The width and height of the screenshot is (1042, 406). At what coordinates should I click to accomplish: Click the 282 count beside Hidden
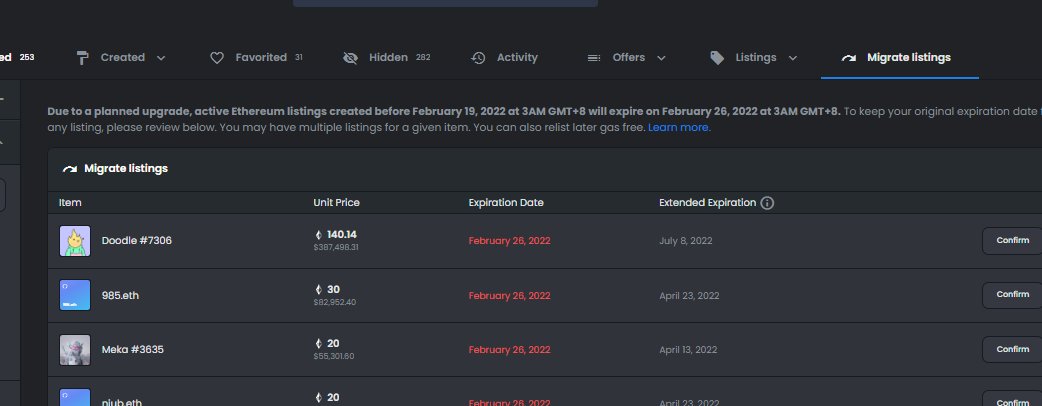point(423,58)
